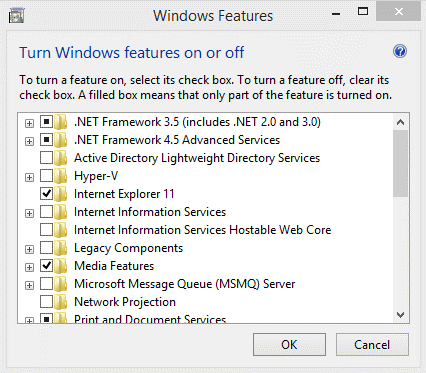Select the .NET Framework 4.5 Advanced Services label
This screenshot has height=373, width=426.
pos(177,140)
